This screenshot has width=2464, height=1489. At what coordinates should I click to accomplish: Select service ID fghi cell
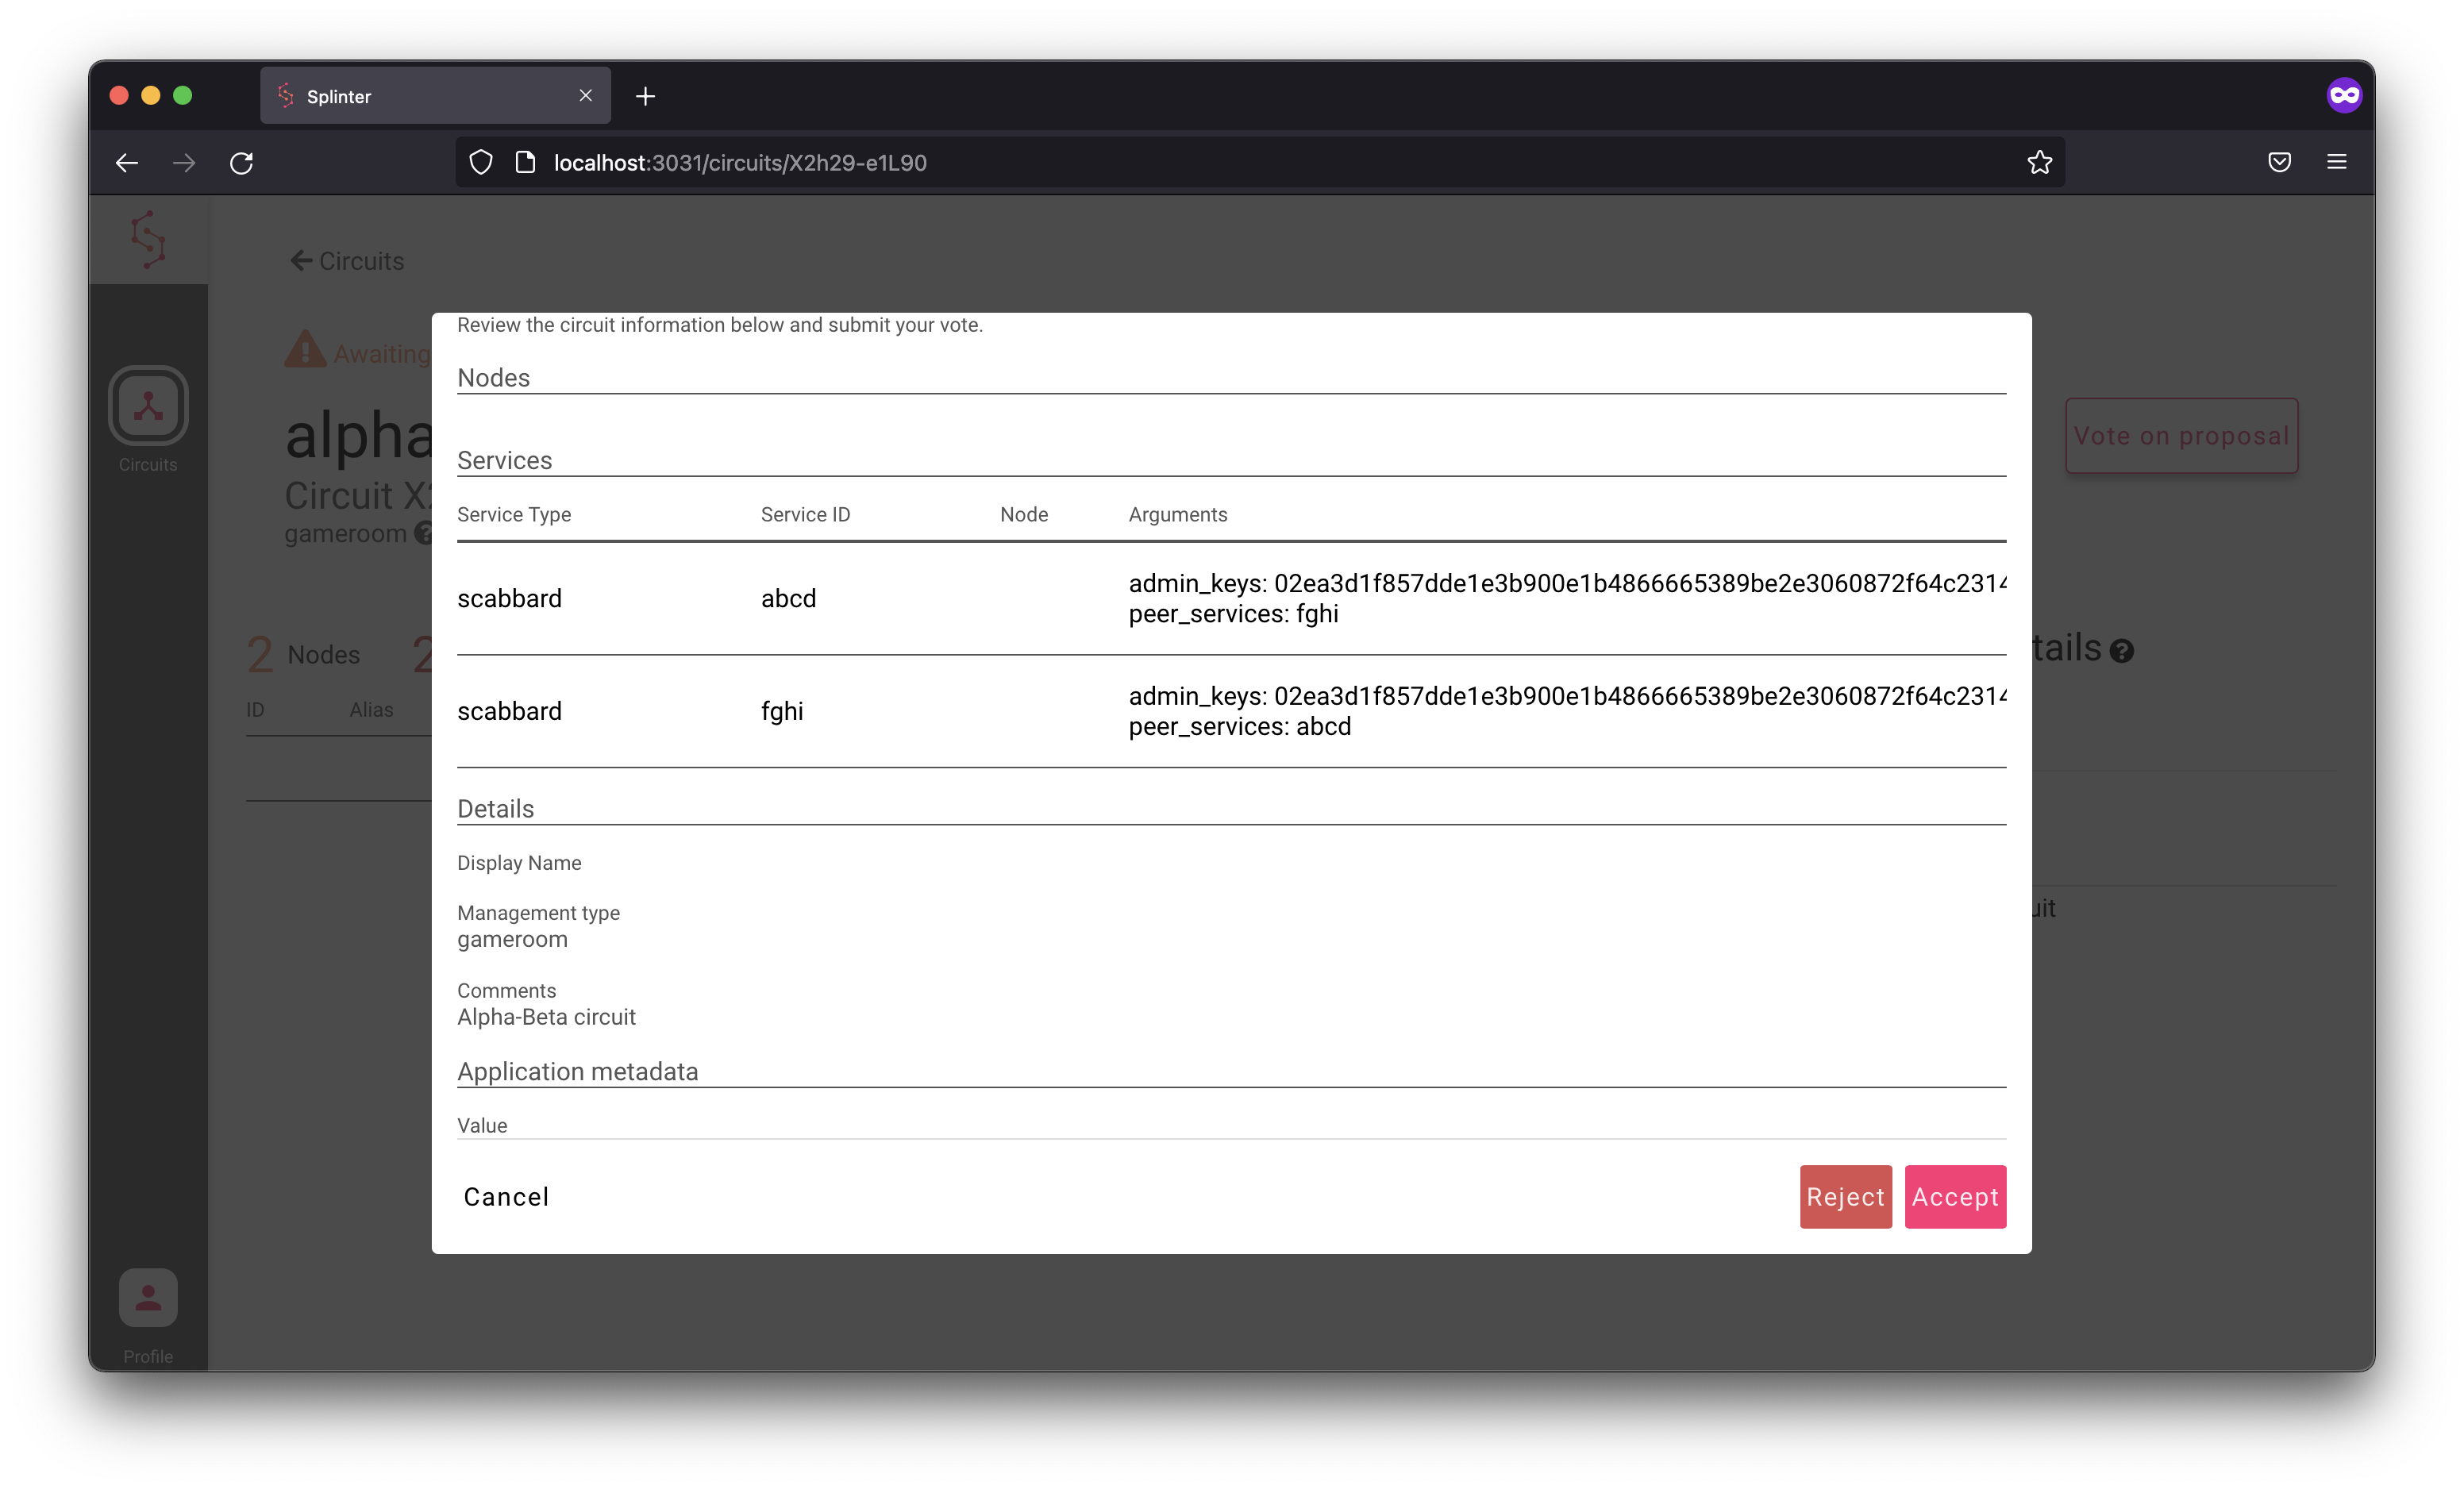[x=782, y=711]
